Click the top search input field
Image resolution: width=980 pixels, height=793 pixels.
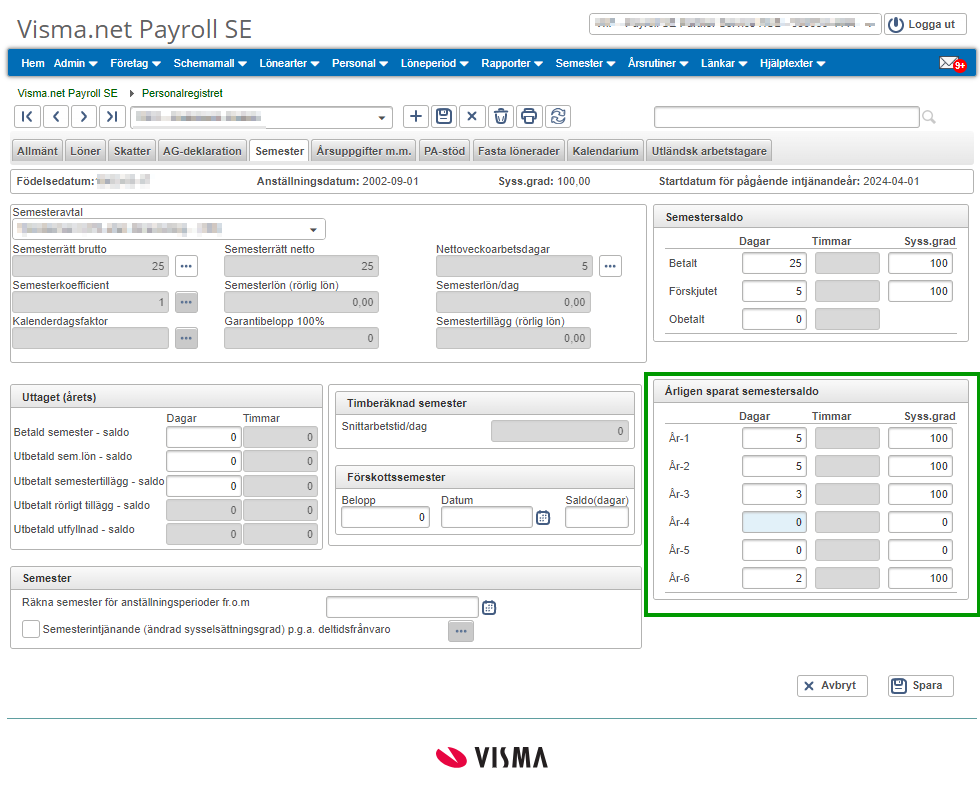[x=786, y=117]
